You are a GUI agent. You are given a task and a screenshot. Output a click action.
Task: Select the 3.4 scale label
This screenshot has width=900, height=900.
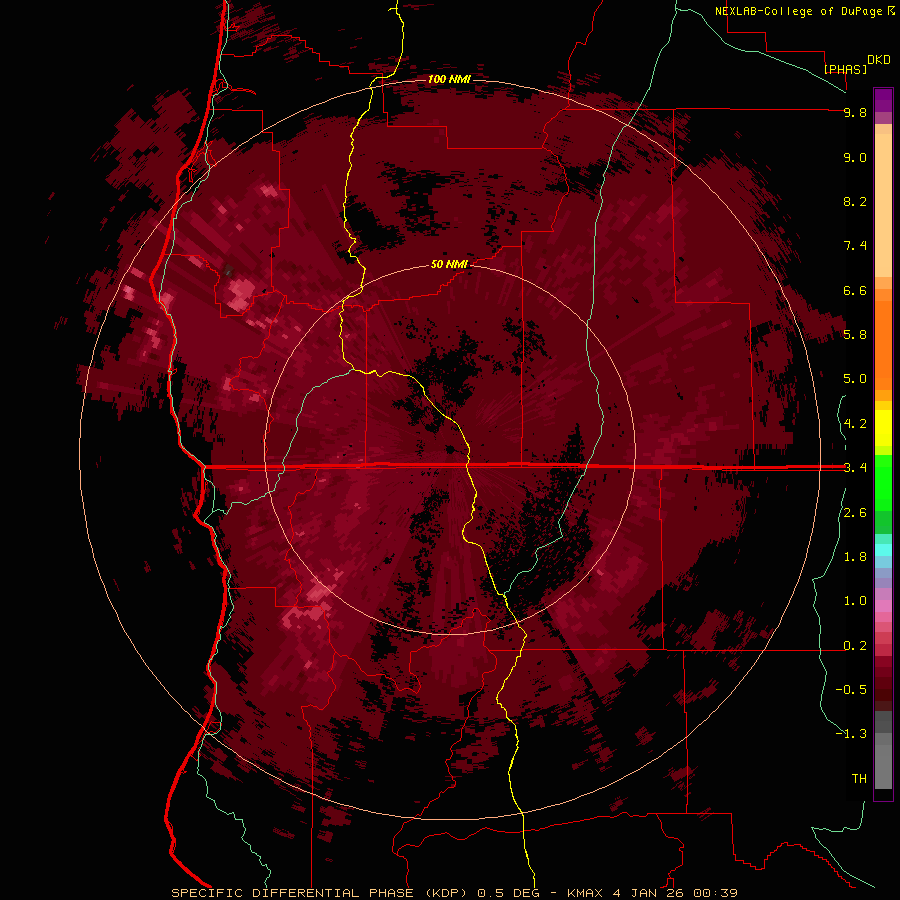point(855,468)
